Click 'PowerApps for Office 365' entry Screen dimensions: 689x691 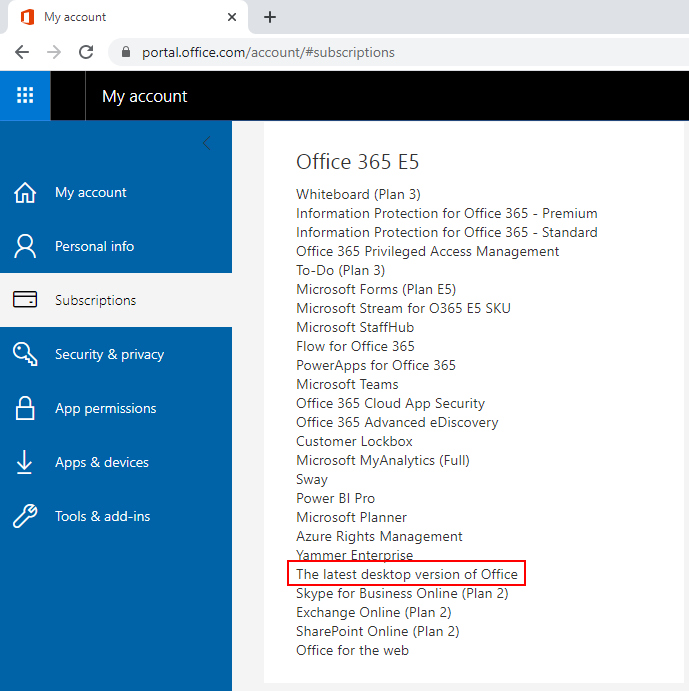pos(376,365)
